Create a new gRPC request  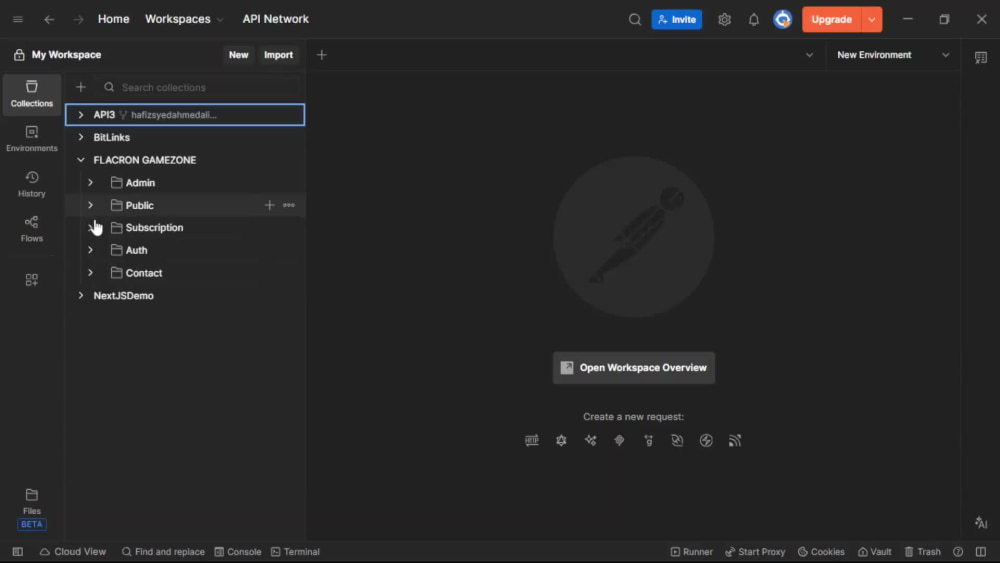[x=649, y=440]
